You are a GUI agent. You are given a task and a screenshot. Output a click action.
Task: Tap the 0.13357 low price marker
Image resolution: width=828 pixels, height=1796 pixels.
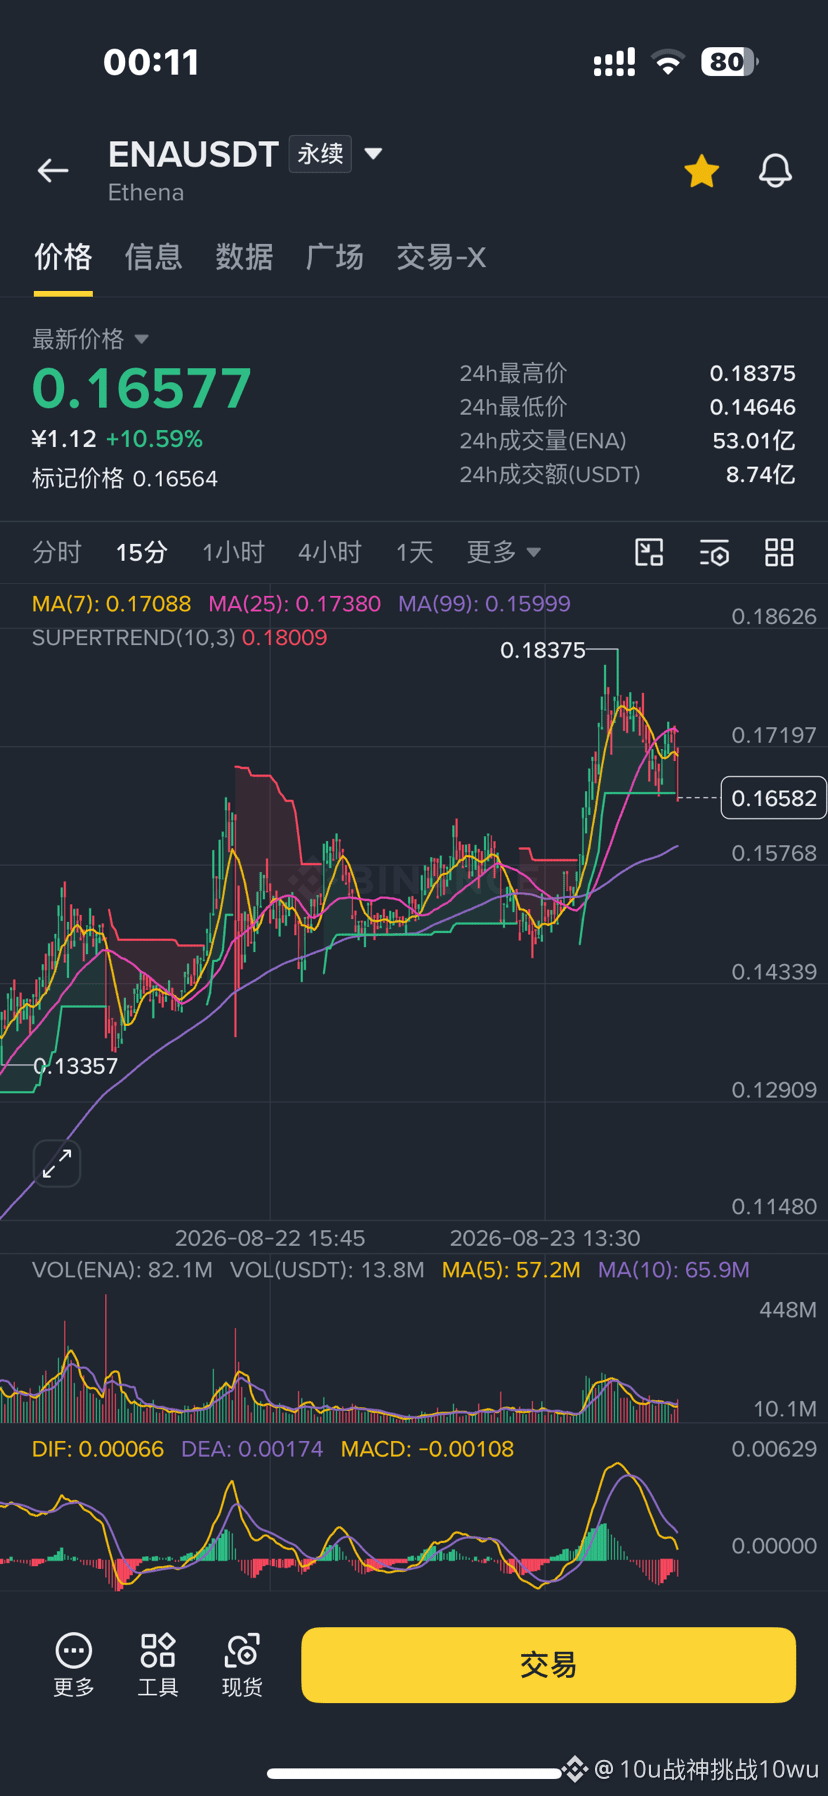(x=75, y=1066)
